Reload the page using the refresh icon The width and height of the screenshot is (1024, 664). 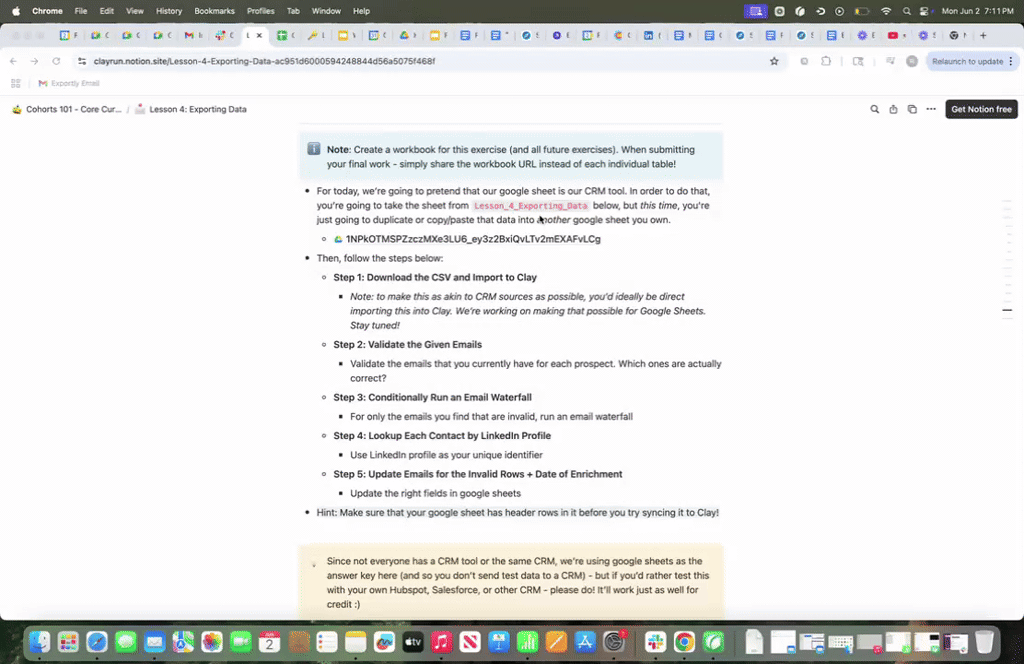tap(56, 61)
